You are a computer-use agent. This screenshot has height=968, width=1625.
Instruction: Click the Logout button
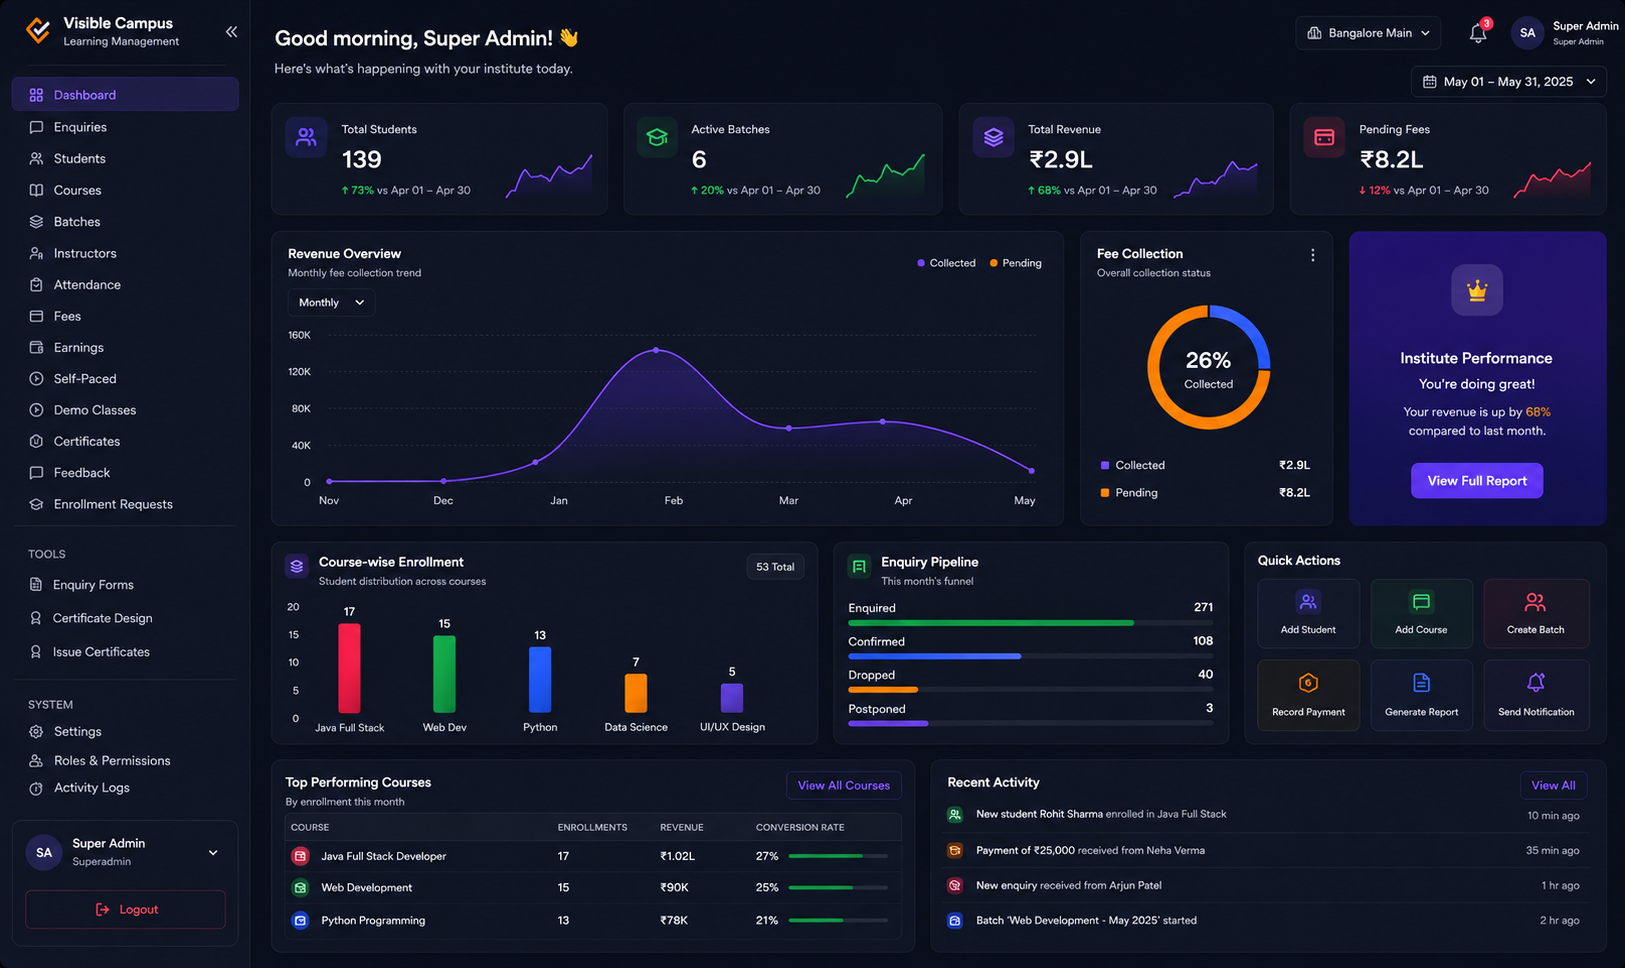[x=125, y=909]
